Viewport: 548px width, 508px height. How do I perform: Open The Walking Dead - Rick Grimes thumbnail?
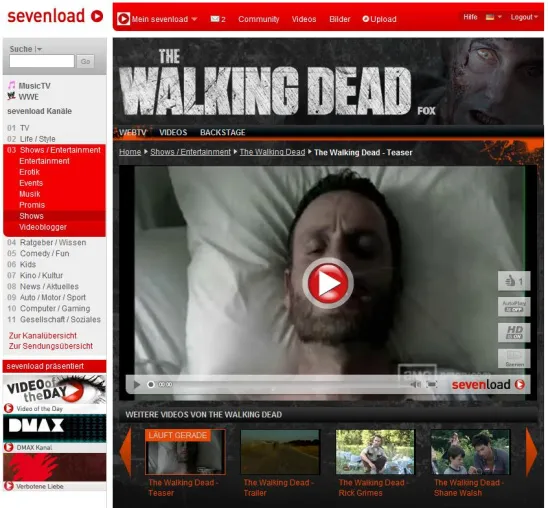(x=375, y=452)
